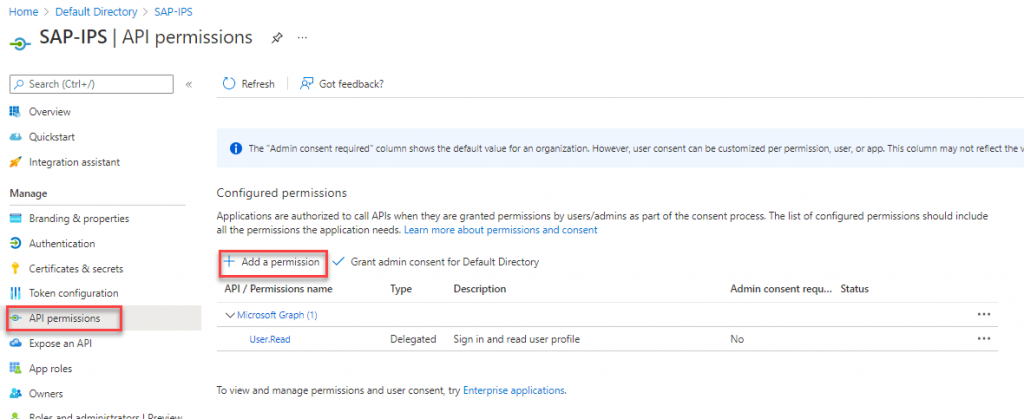Click the Owners people icon
This screenshot has width=1024, height=419.
tap(16, 394)
